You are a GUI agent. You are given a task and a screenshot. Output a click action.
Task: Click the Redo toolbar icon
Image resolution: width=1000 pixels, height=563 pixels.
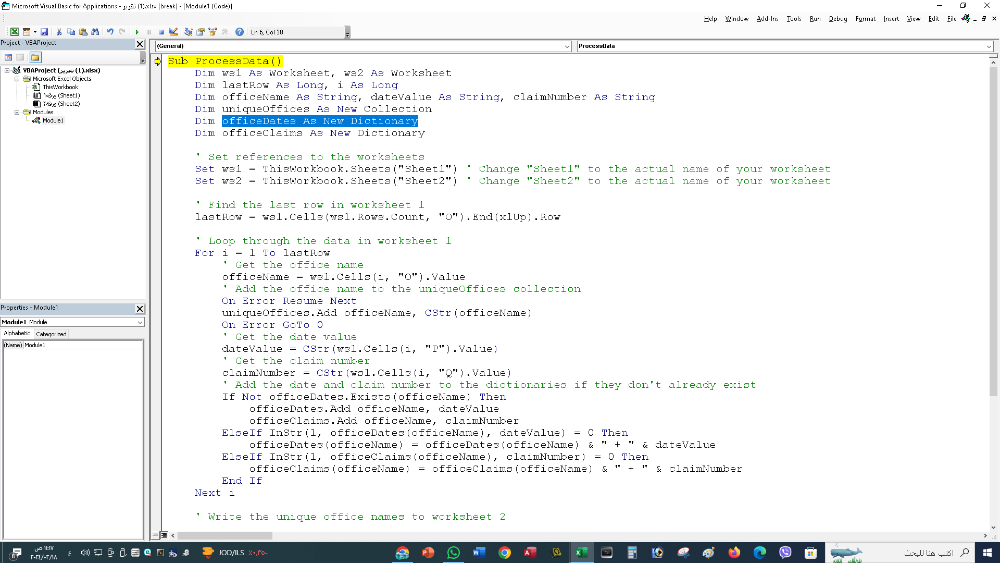point(122,32)
